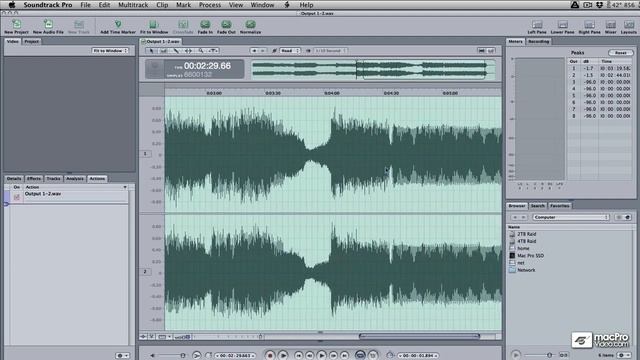Open the Project tab
Viewport: 640px width, 360px height.
point(31,41)
